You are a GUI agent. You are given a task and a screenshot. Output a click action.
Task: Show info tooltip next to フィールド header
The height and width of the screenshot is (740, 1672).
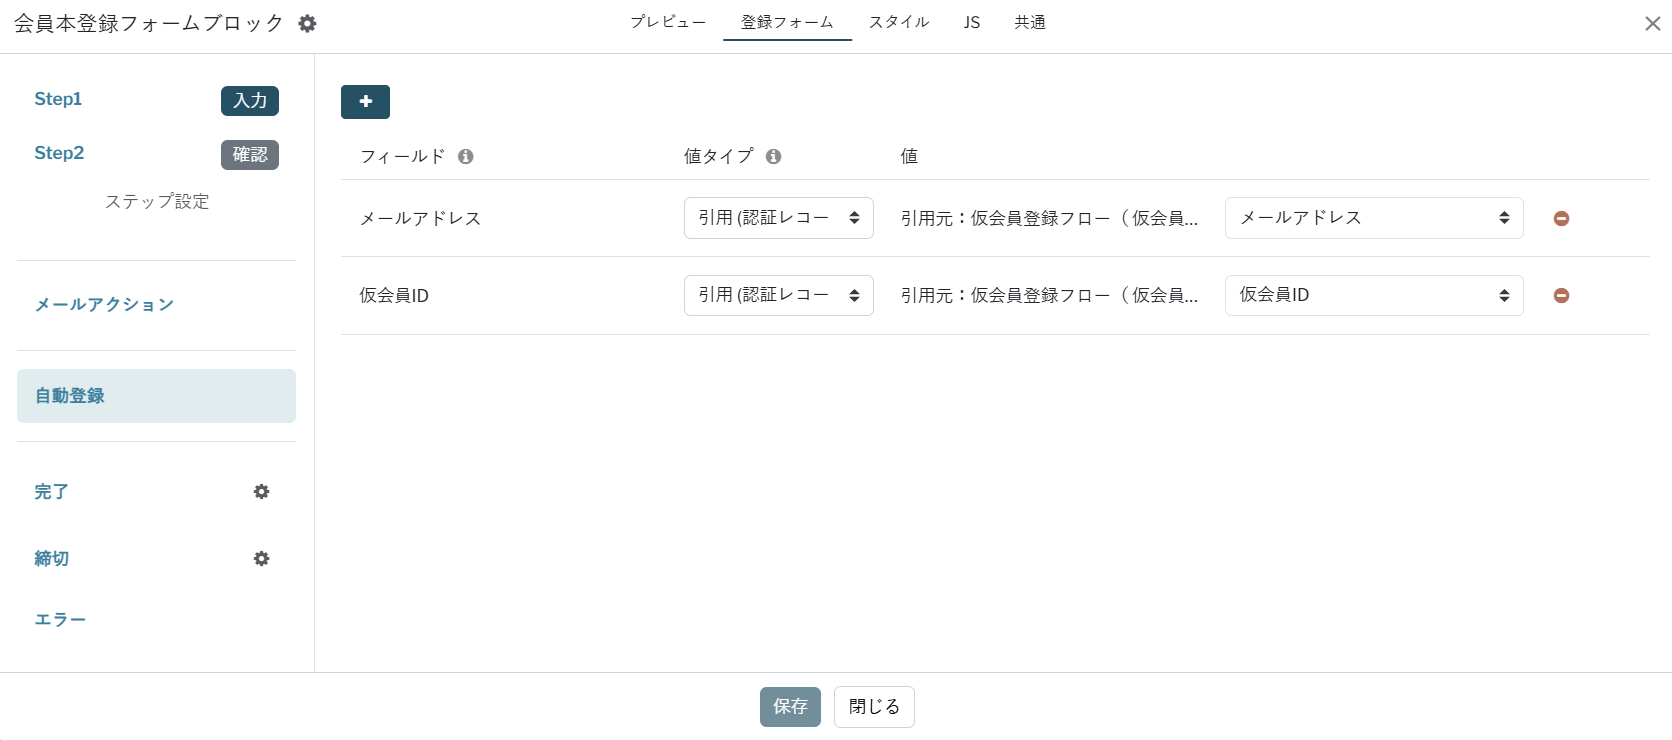pyautogui.click(x=465, y=156)
